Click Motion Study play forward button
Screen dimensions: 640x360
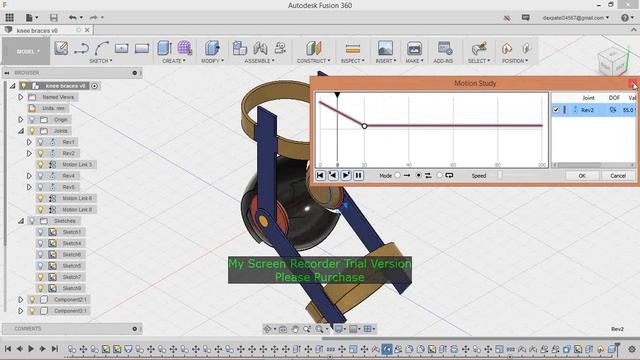[x=346, y=176]
